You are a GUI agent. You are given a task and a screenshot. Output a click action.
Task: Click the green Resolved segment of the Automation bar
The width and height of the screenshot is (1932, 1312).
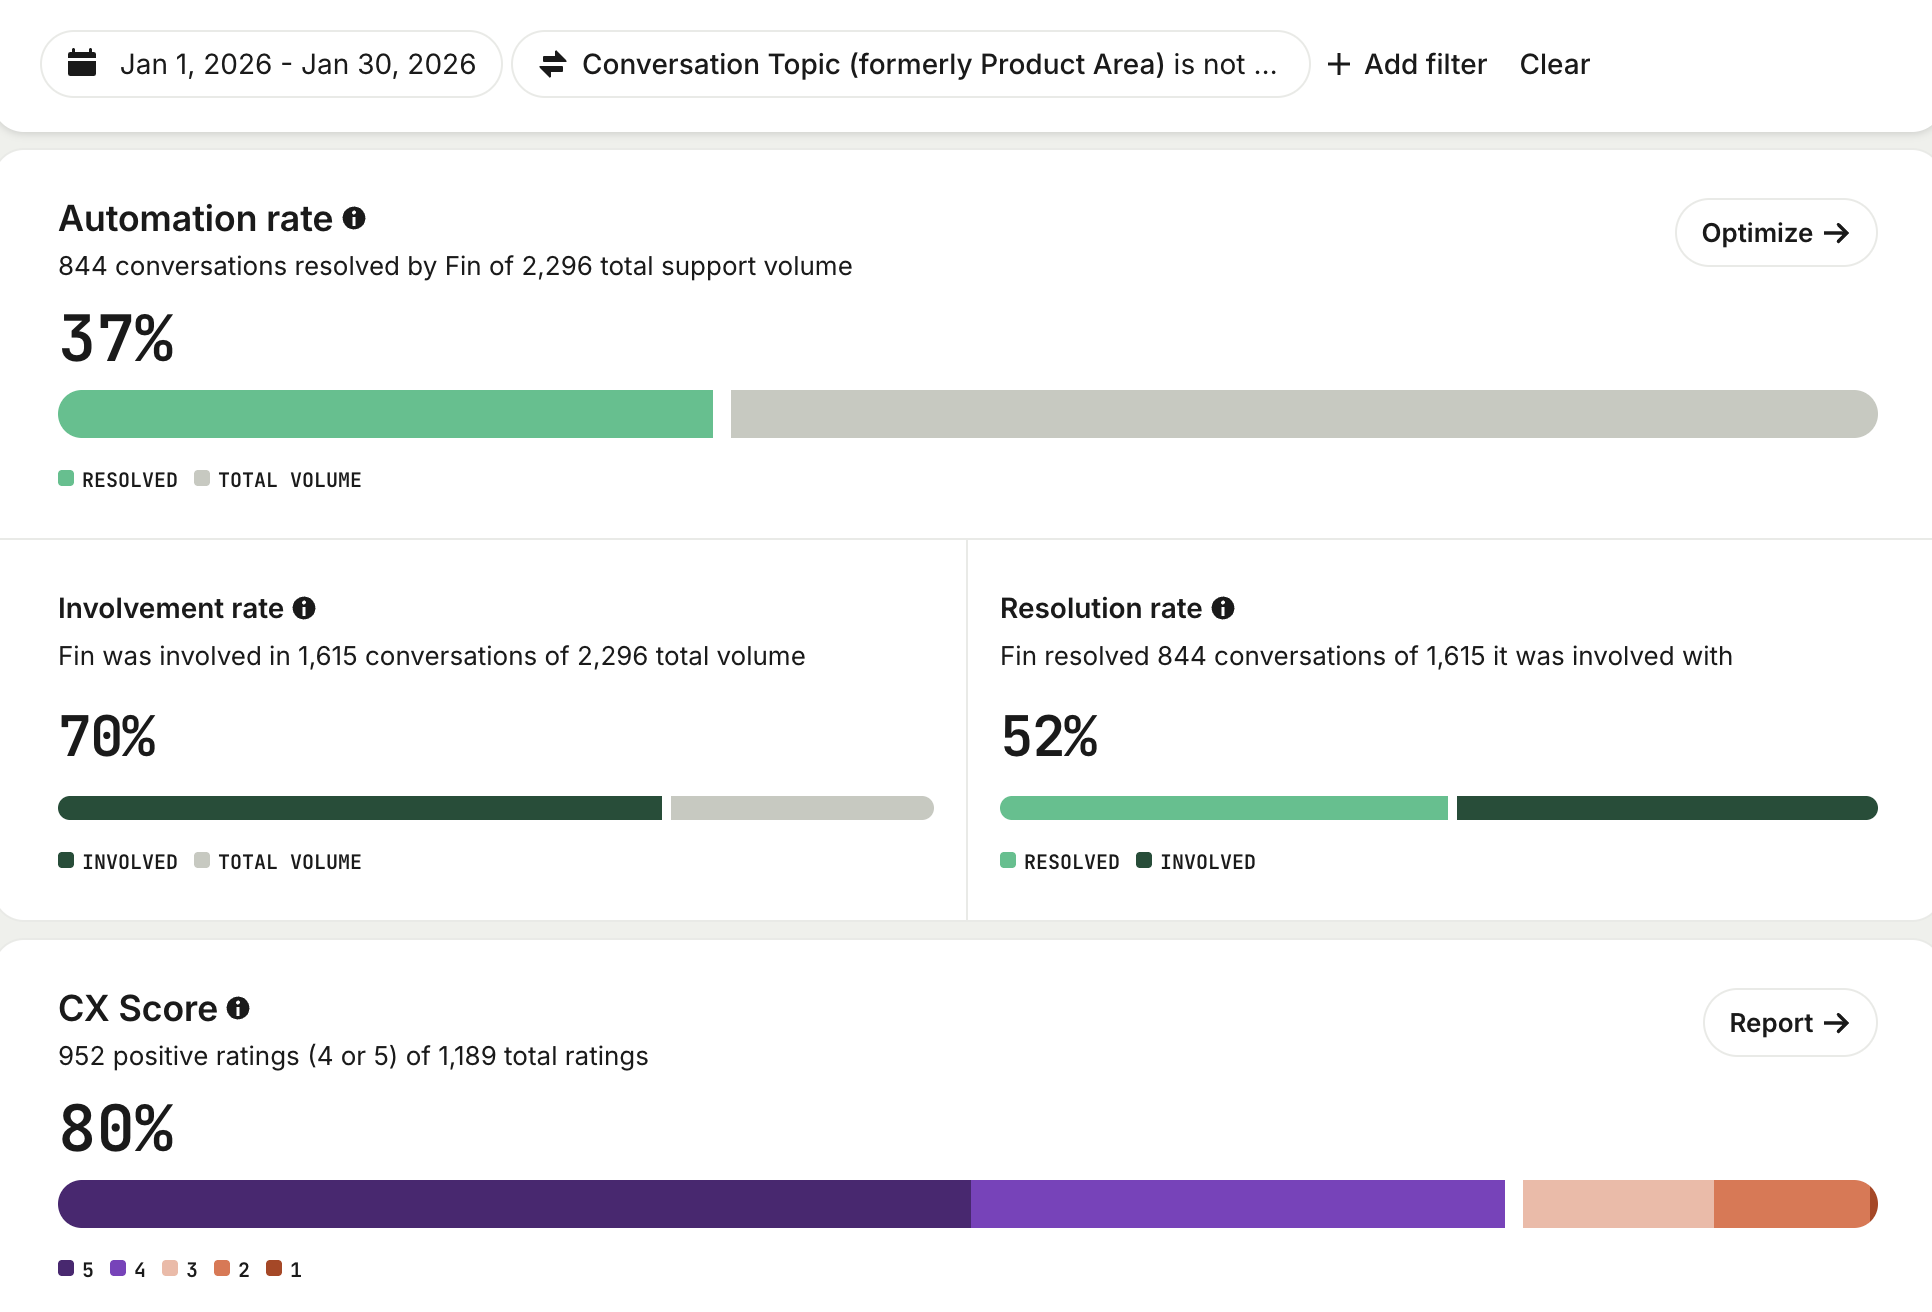click(385, 414)
